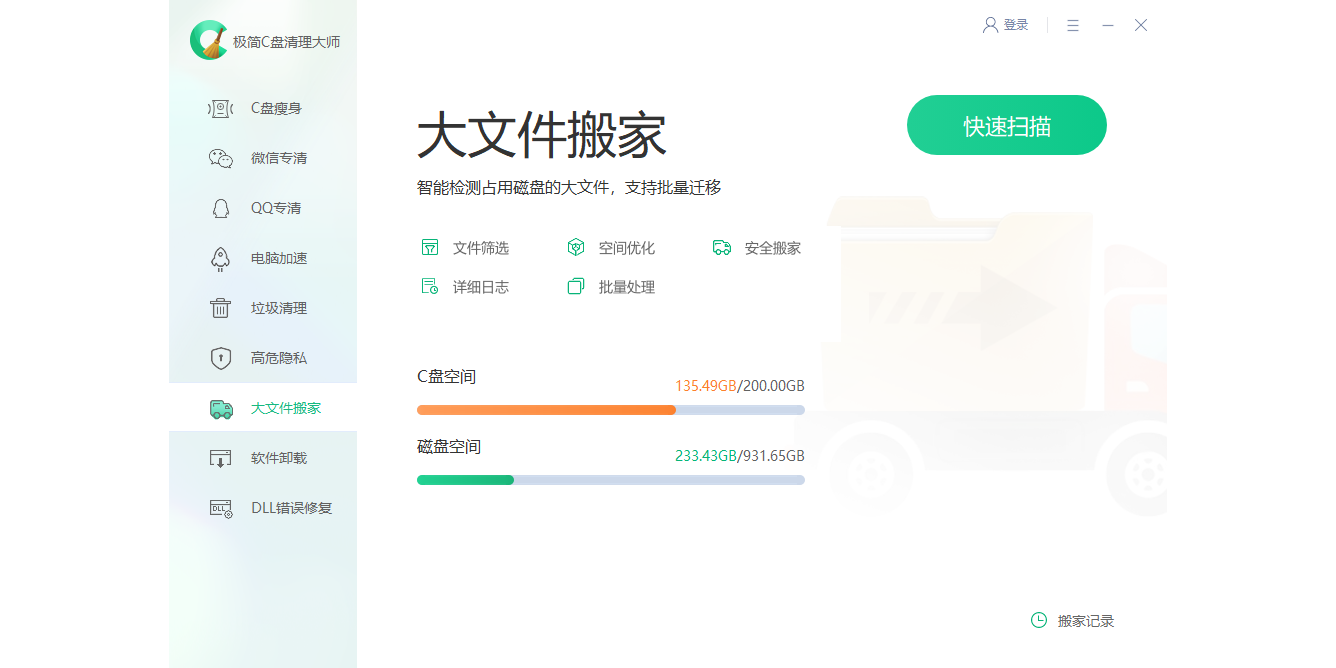
Task: Click the 安全搬家 truck feature icon
Action: [722, 248]
